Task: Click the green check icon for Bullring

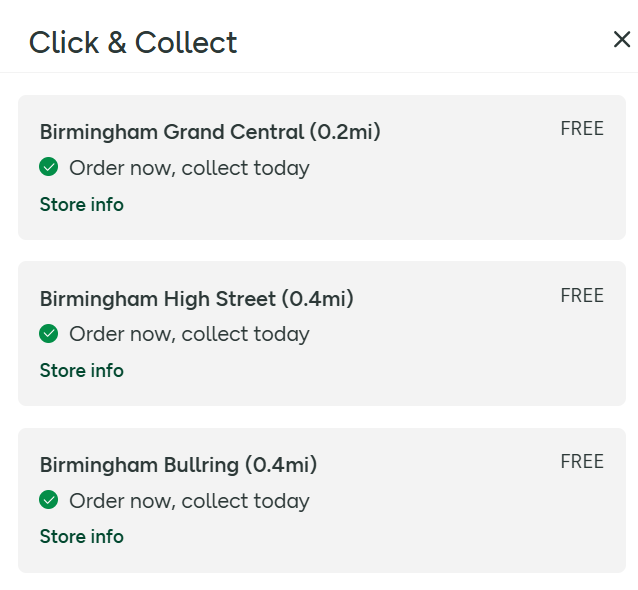Action: click(x=49, y=499)
